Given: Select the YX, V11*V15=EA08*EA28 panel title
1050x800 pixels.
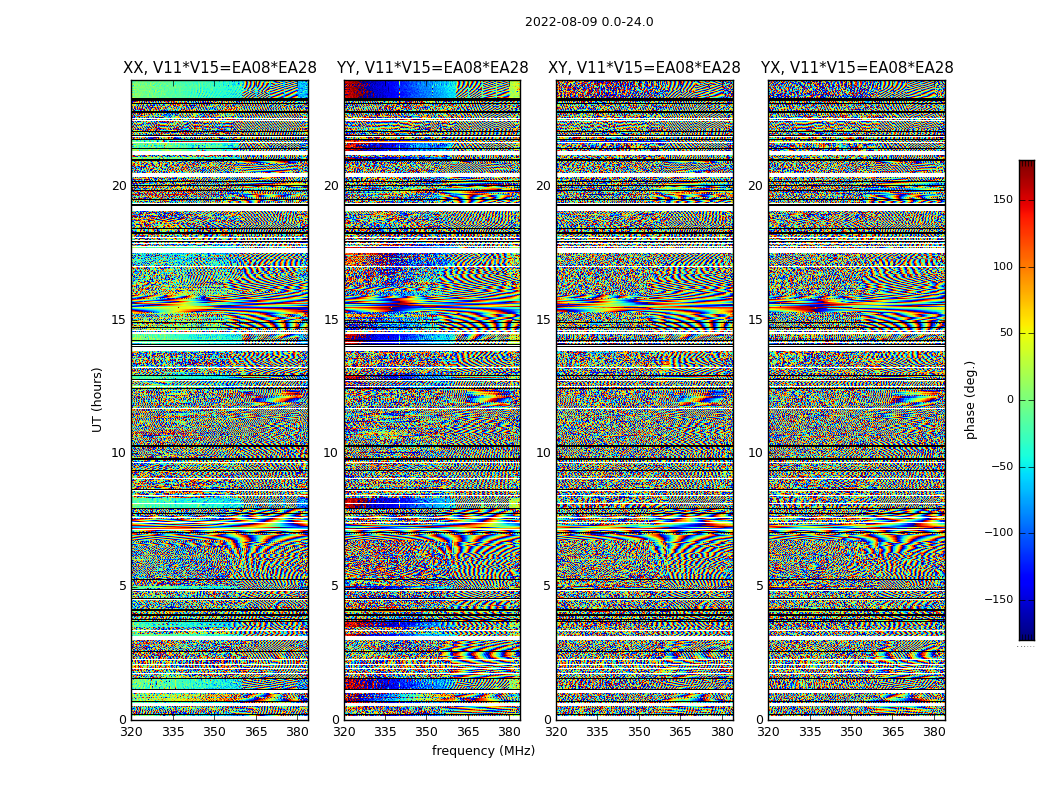Looking at the screenshot, I should pos(856,68).
